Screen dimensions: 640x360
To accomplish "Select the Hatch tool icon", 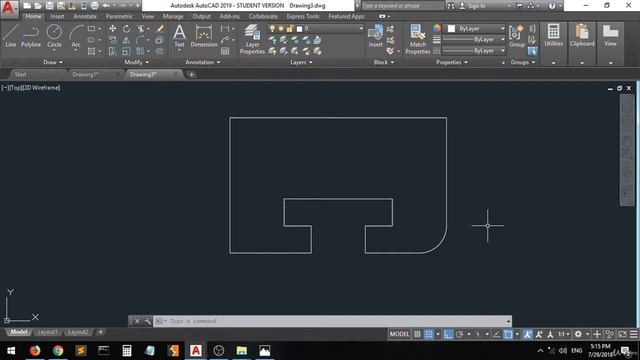I will [x=91, y=51].
